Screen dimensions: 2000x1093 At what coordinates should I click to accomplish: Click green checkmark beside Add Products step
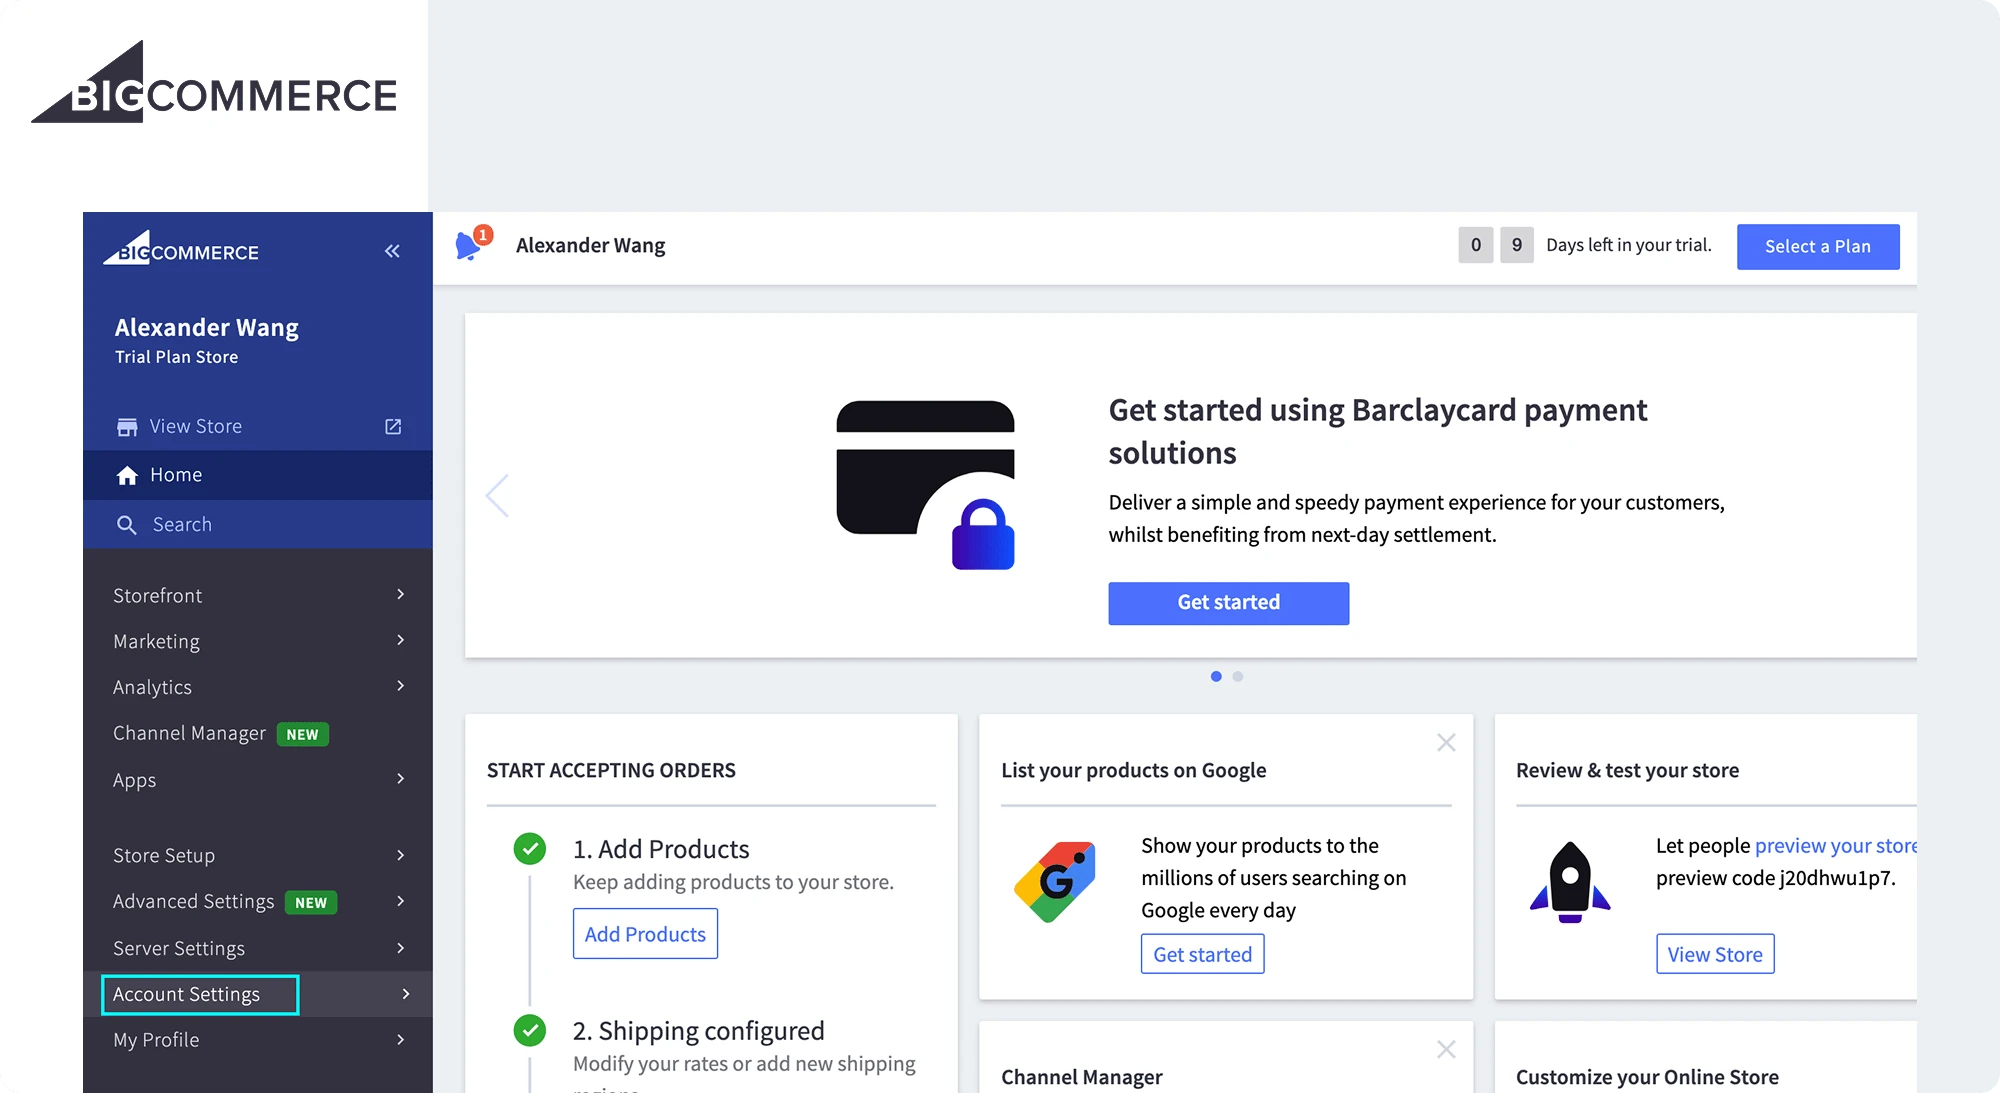tap(530, 849)
